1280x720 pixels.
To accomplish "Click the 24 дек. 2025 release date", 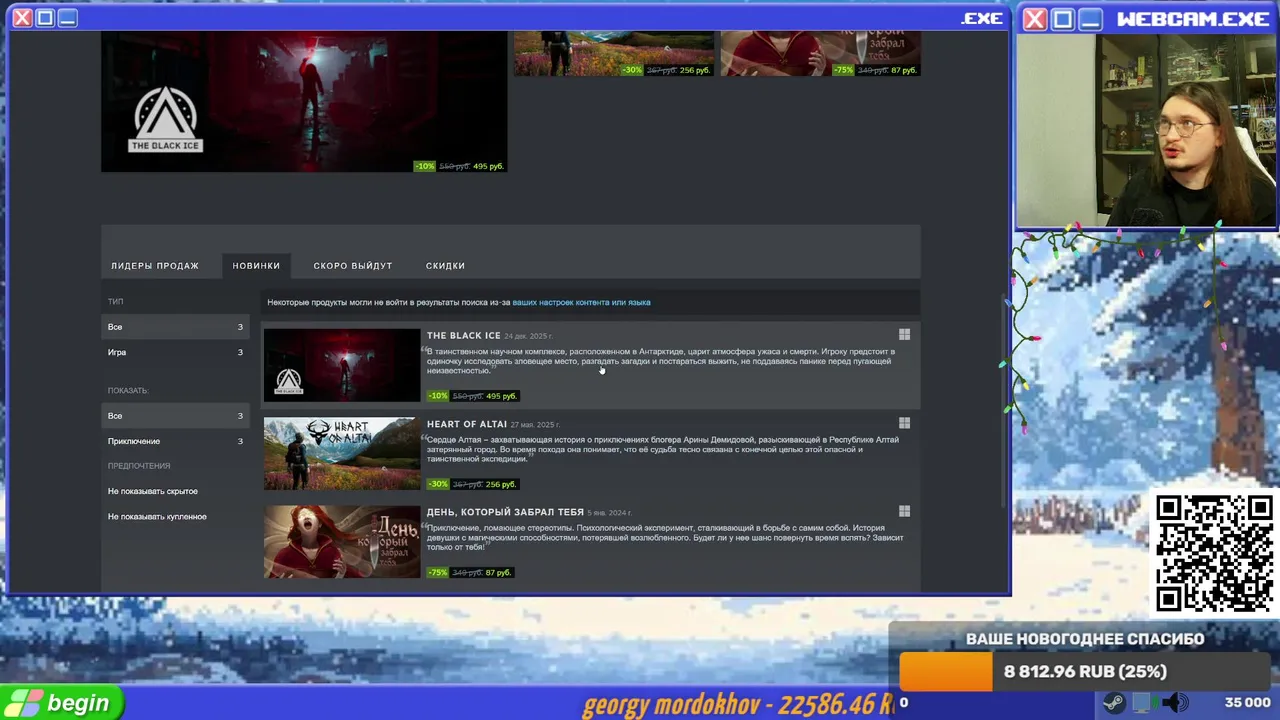I will tap(528, 336).
